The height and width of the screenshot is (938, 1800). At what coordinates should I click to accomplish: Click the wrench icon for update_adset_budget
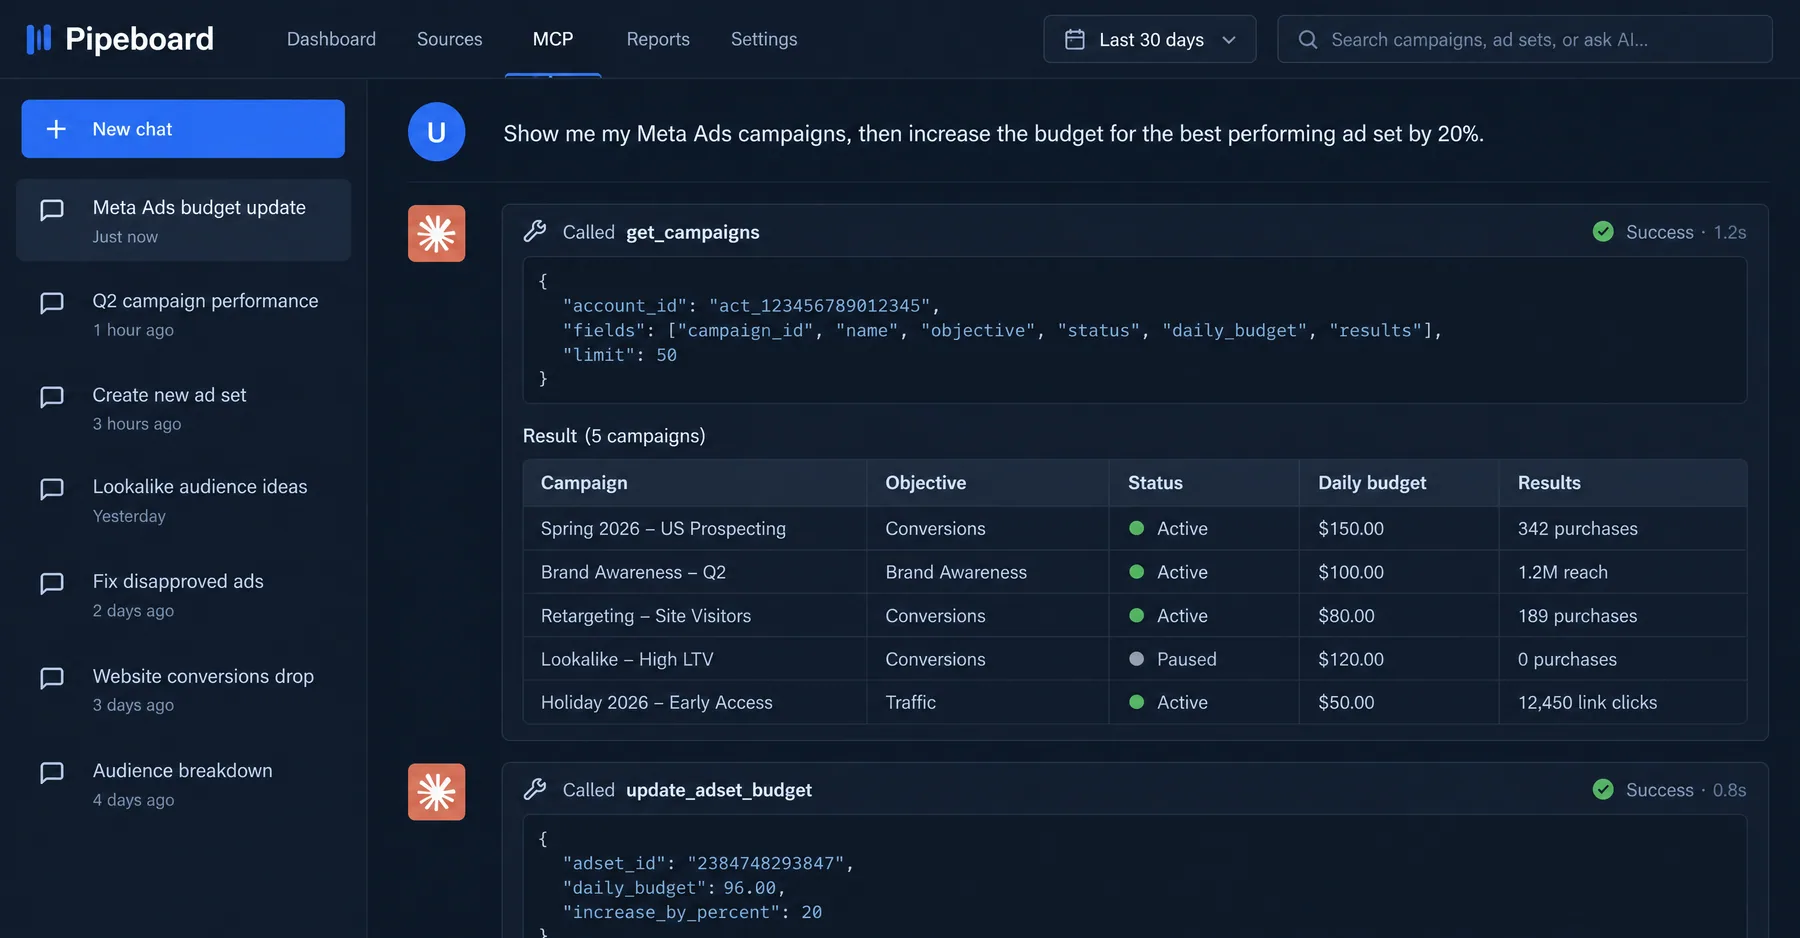pyautogui.click(x=535, y=790)
